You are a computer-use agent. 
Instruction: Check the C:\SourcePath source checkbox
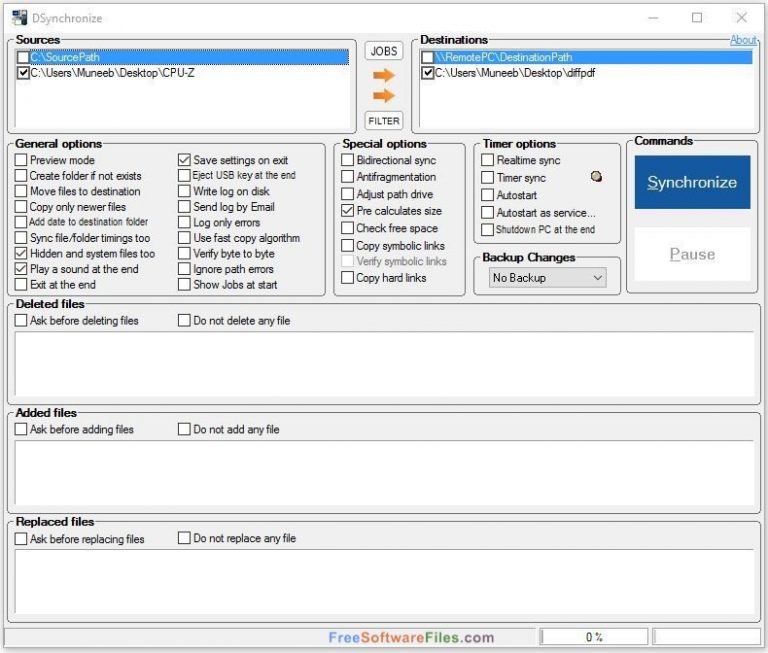23,57
